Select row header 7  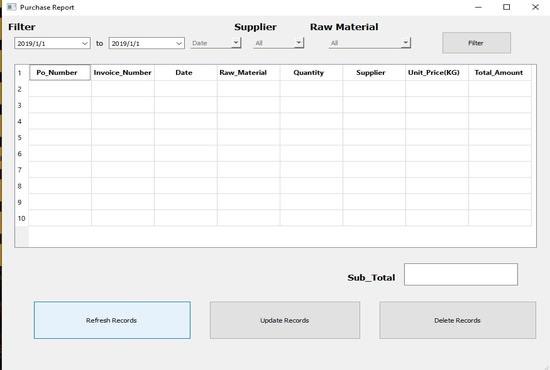pyautogui.click(x=22, y=170)
